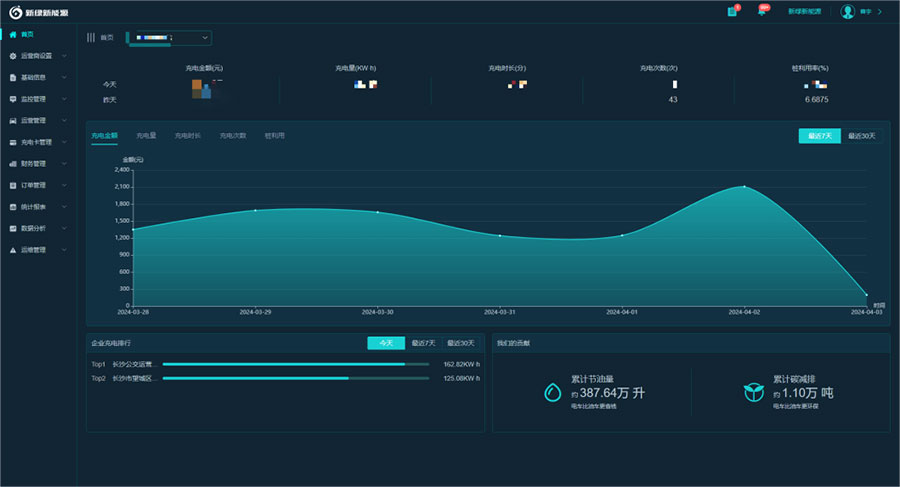The width and height of the screenshot is (900, 487).
Task: Click the user avatar icon
Action: click(848, 12)
